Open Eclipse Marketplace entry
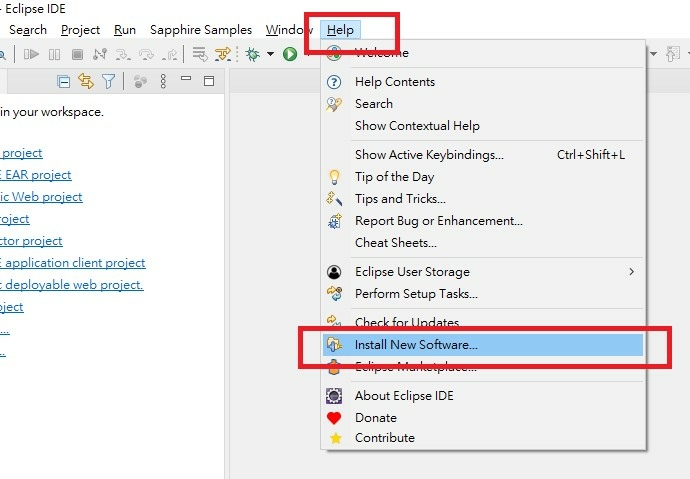690x479 pixels. pos(483,367)
